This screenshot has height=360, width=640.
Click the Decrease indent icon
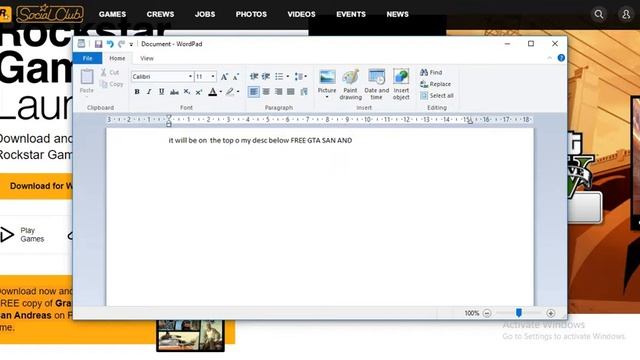coord(254,76)
